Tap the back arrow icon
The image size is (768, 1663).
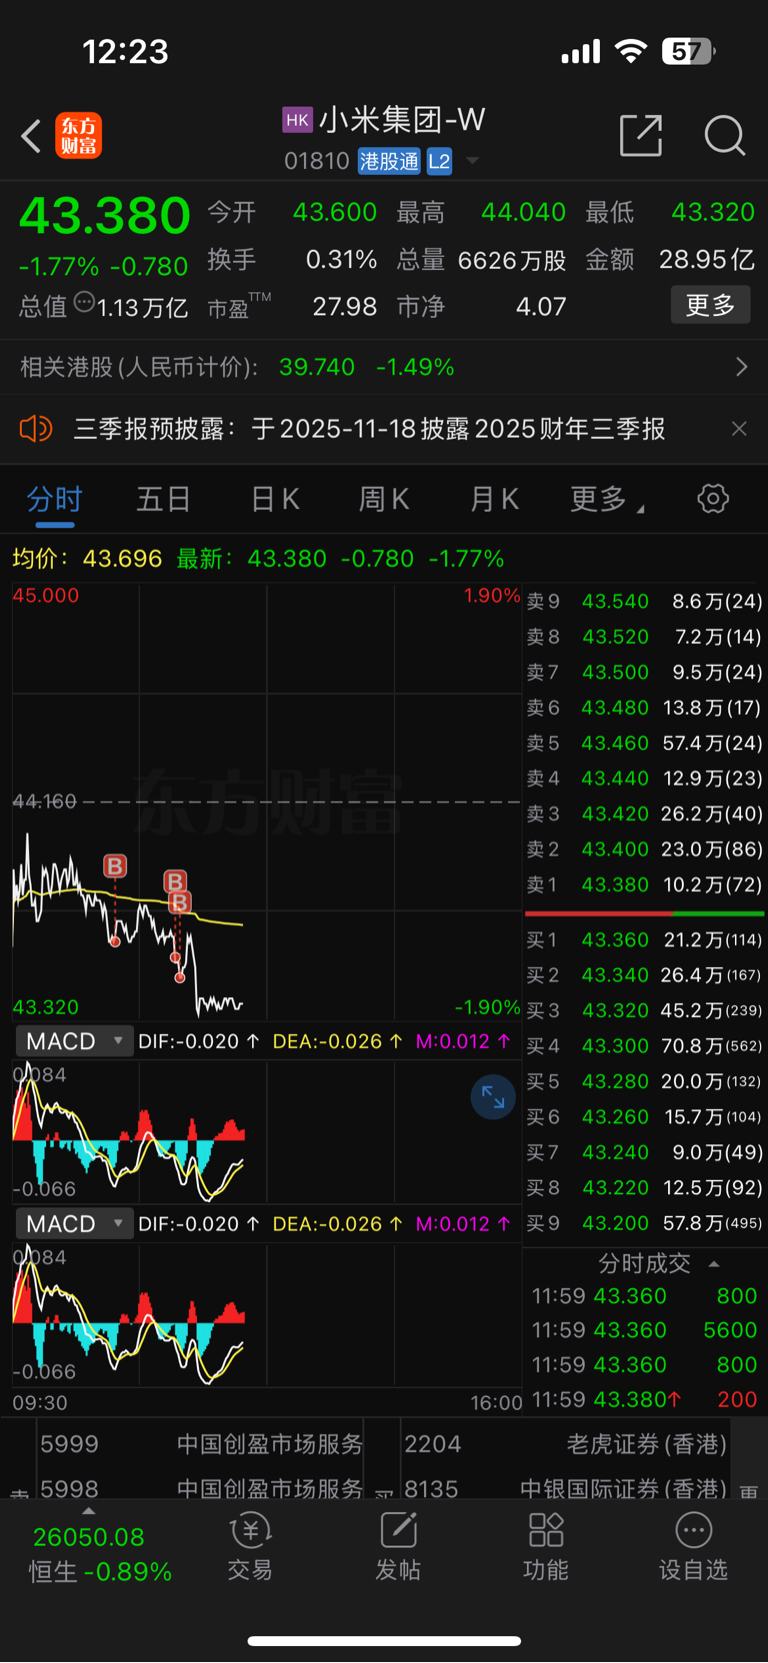pyautogui.click(x=31, y=136)
